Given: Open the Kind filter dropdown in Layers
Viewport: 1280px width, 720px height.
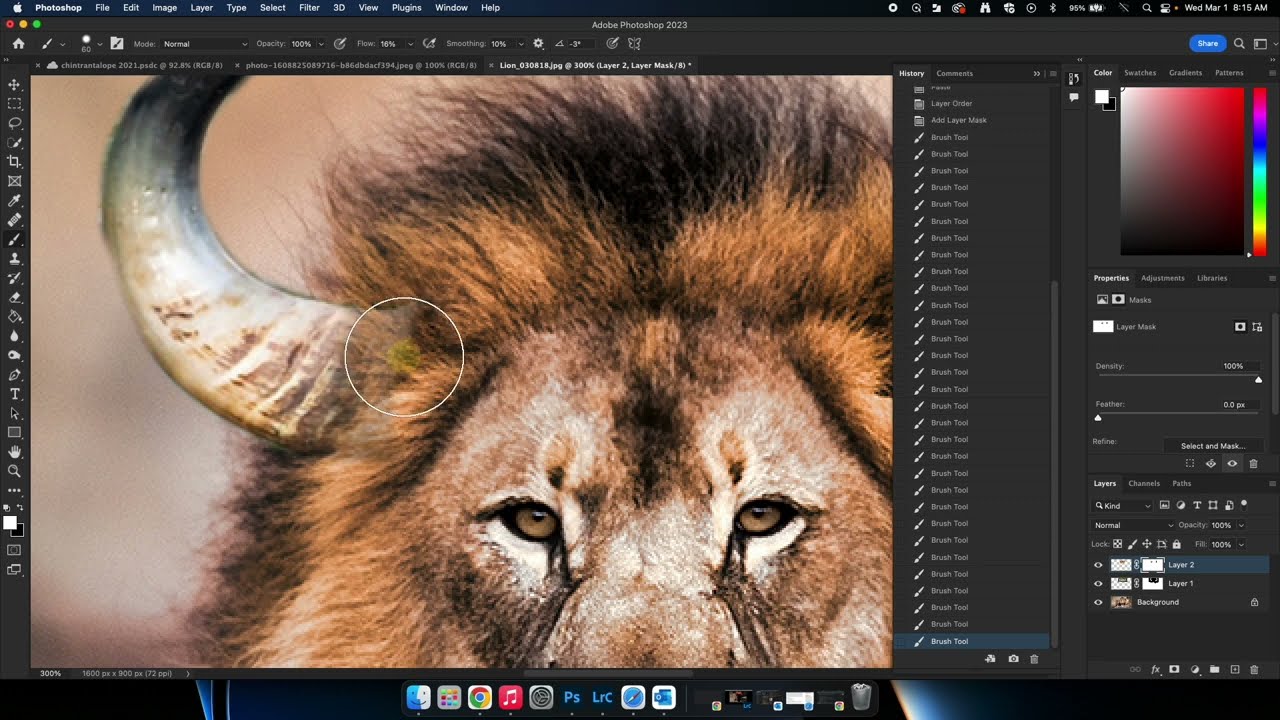Looking at the screenshot, I should click(1123, 506).
